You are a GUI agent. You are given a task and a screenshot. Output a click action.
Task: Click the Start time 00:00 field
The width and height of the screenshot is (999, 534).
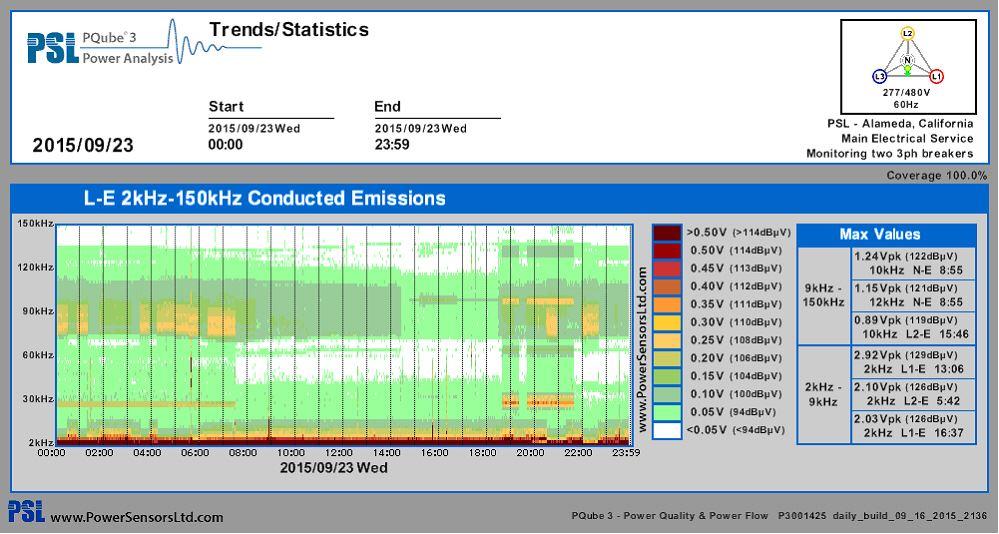226,144
